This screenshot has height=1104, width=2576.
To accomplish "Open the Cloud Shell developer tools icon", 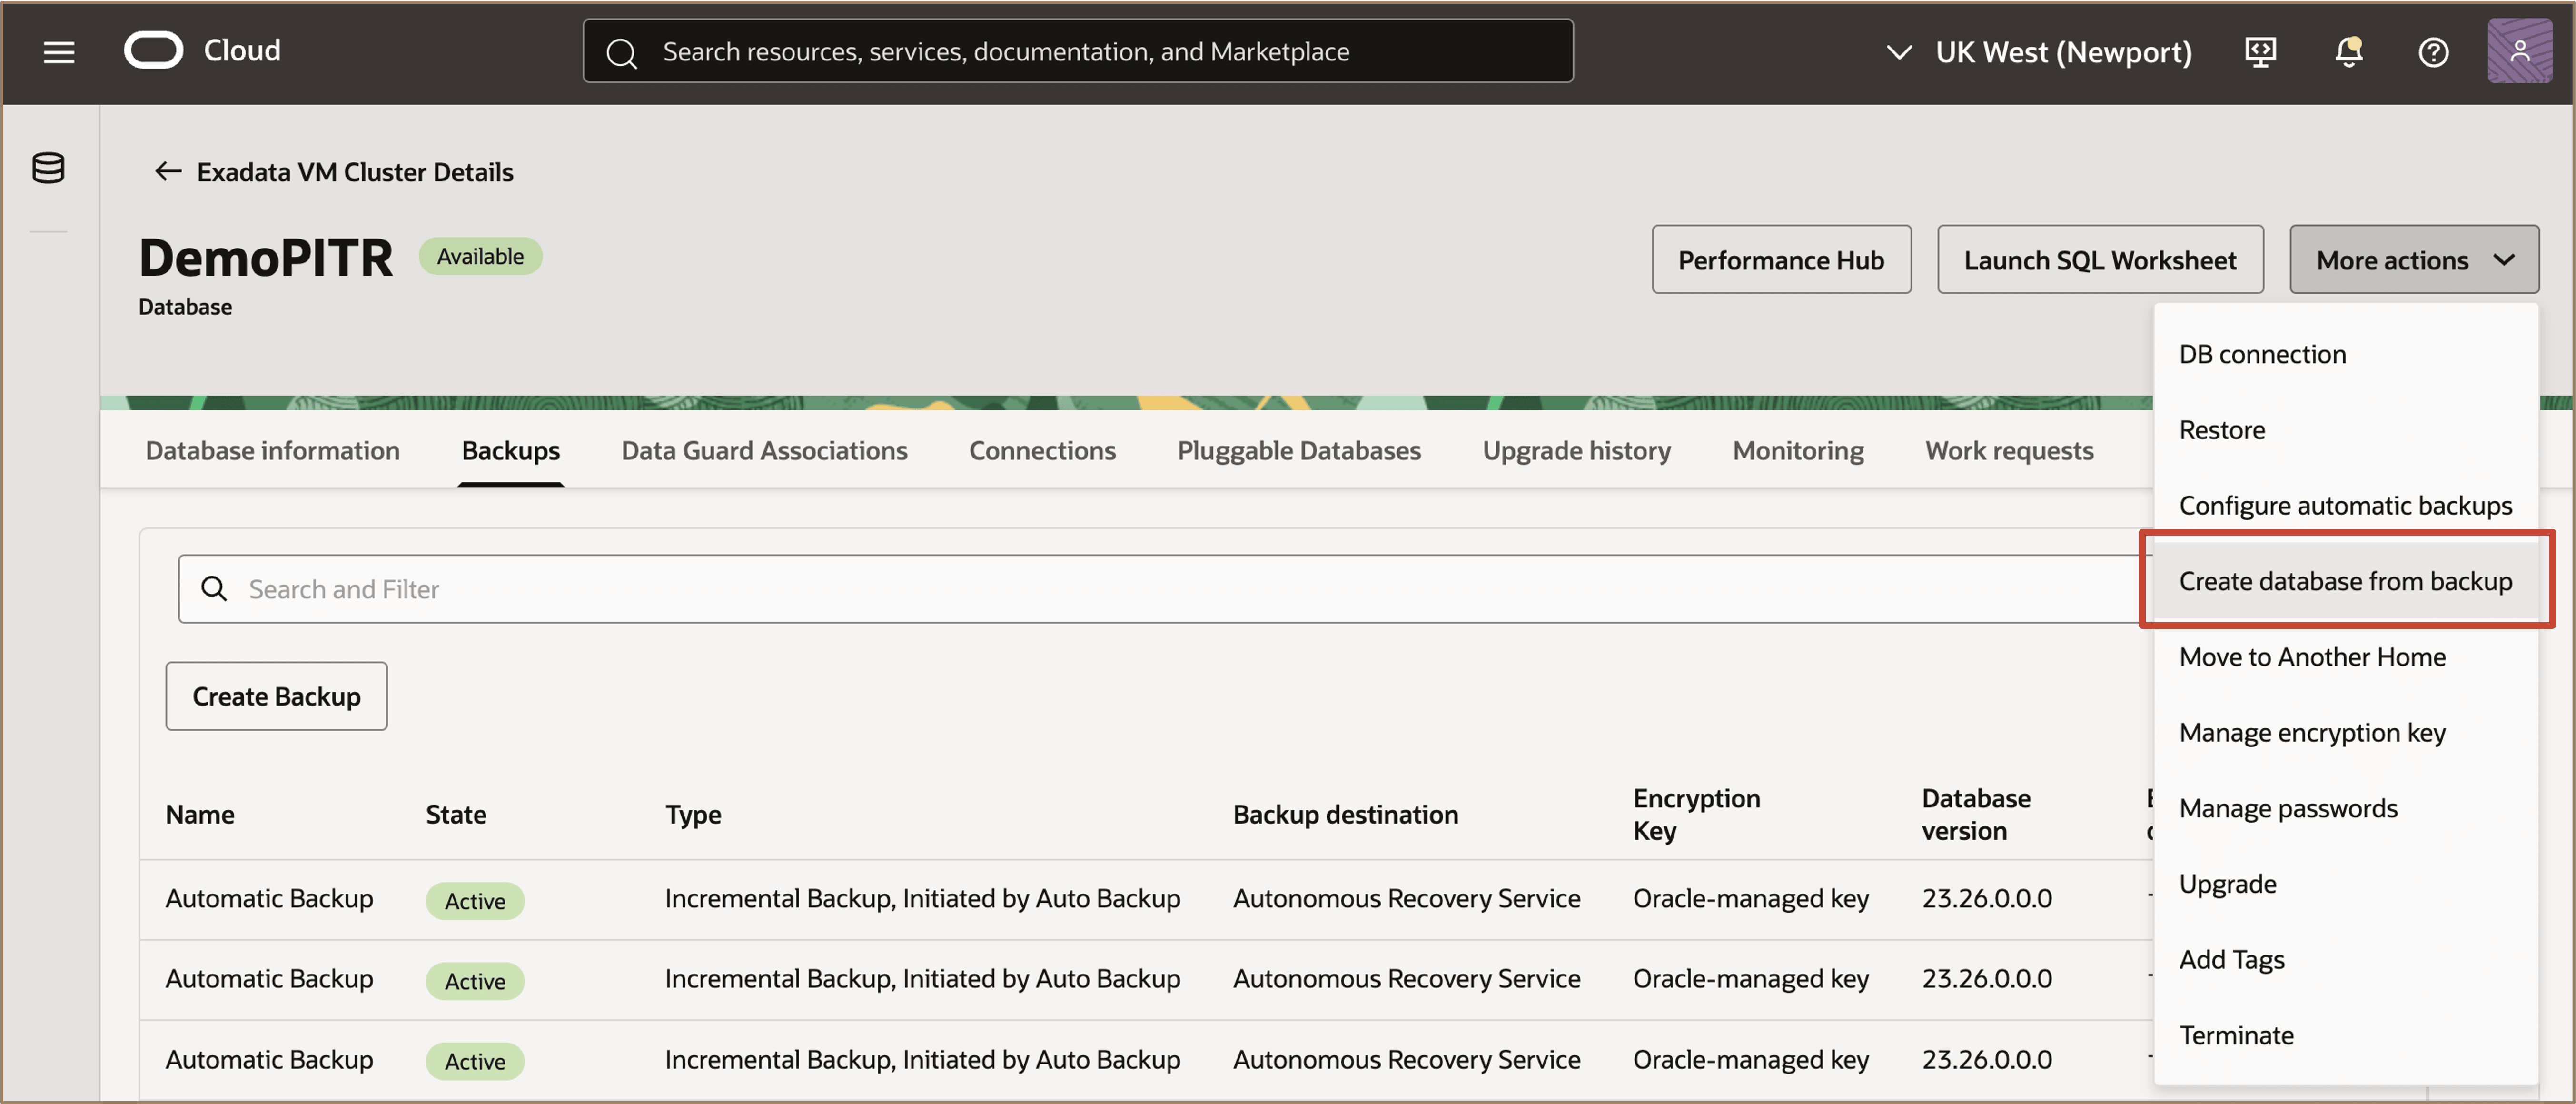I will (x=2260, y=52).
